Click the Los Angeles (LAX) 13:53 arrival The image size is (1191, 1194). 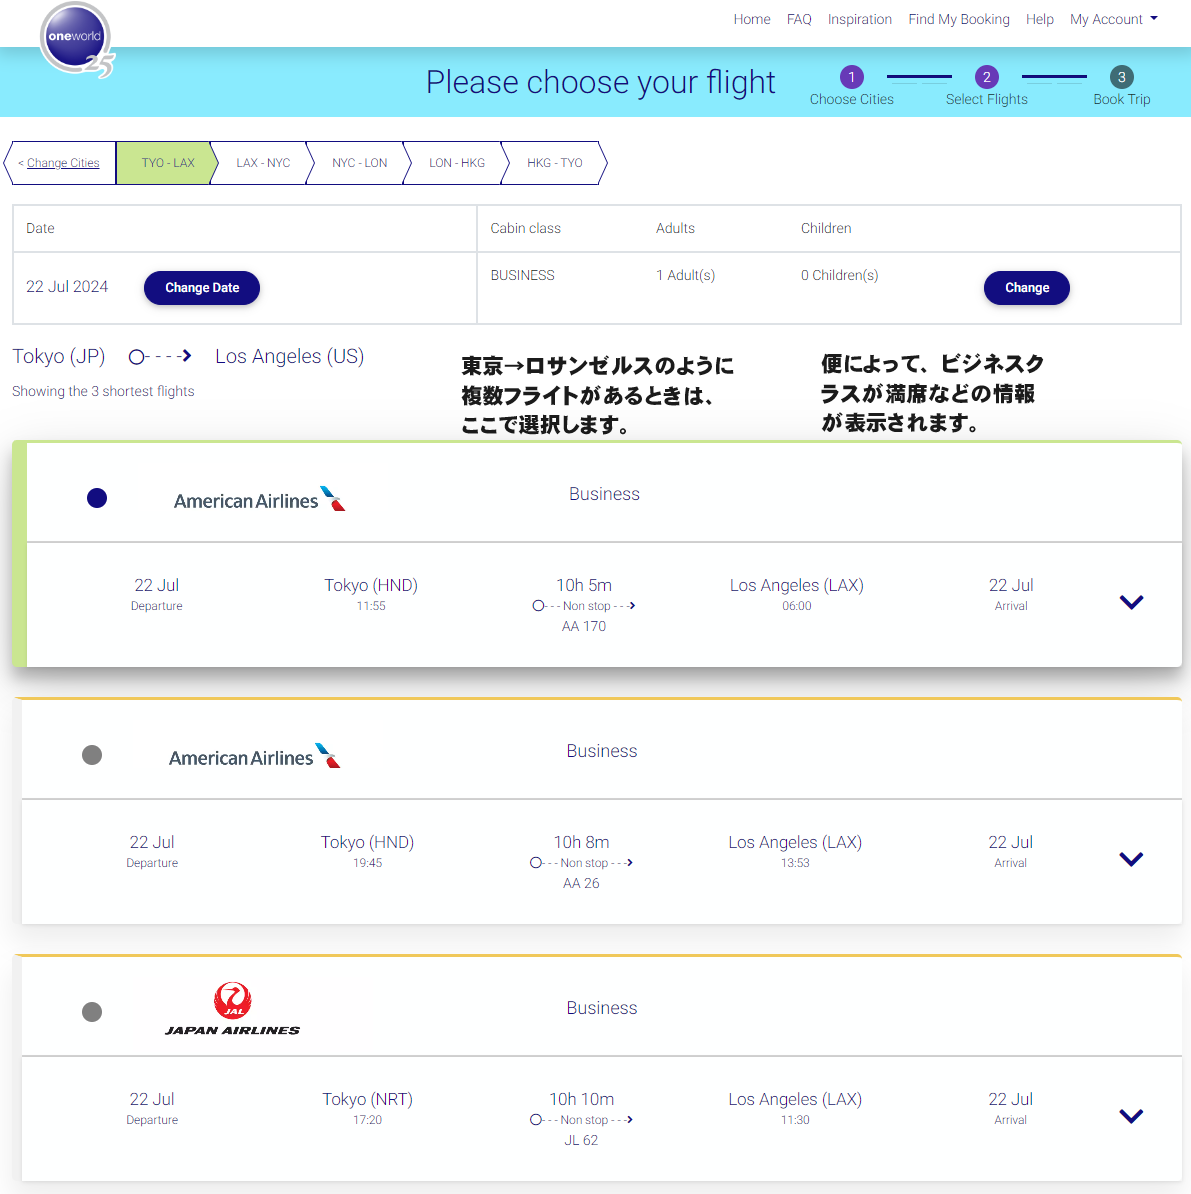click(x=795, y=851)
